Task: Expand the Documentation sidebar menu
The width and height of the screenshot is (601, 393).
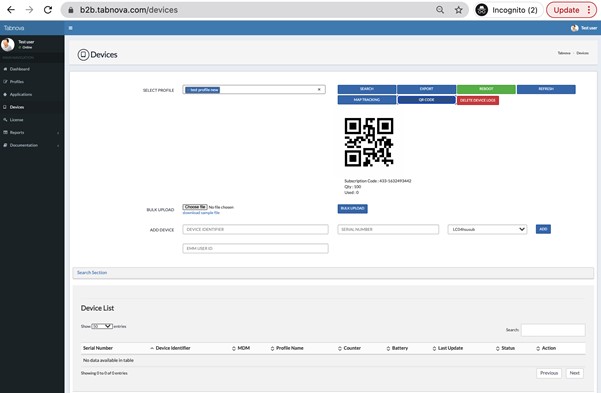Action: (x=32, y=145)
